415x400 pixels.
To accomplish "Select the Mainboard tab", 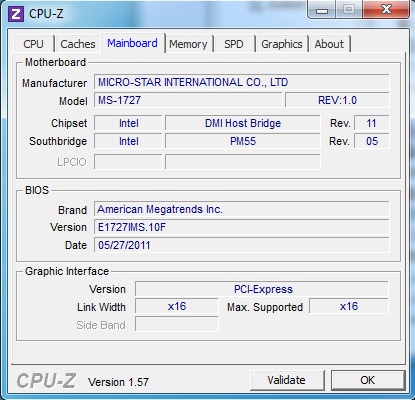I will [x=132, y=43].
